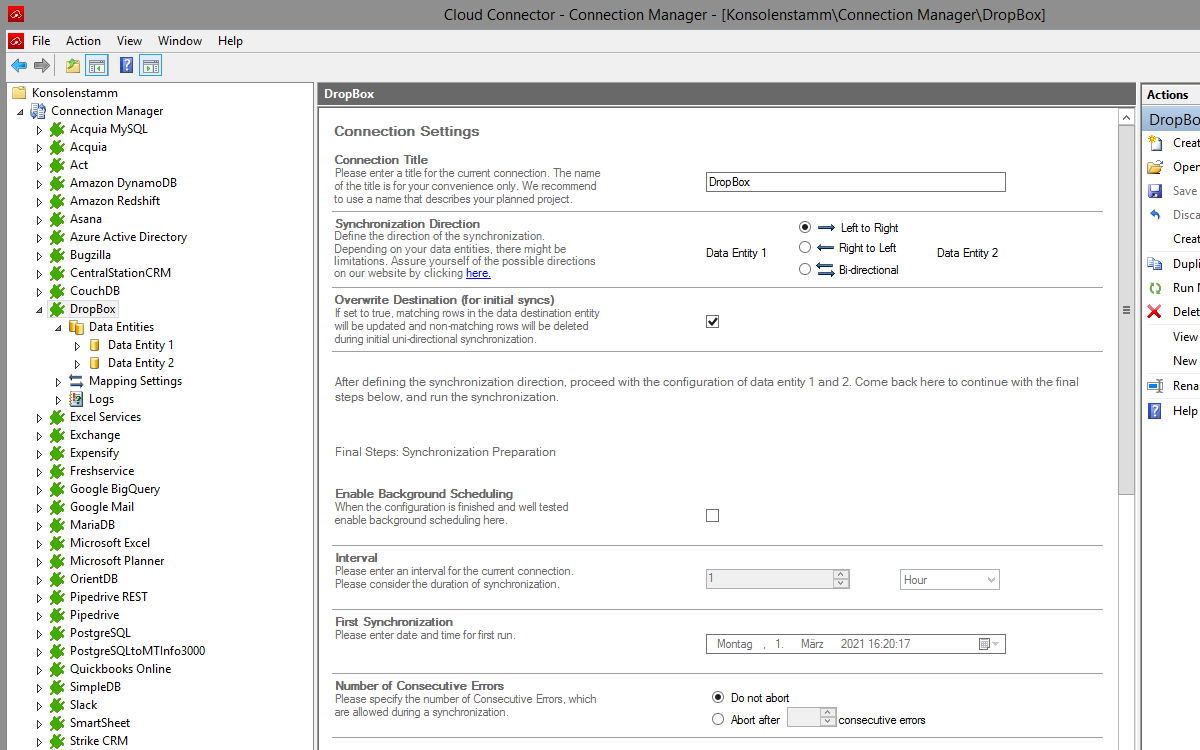1200x750 pixels.
Task: Click the 'here.' link for sync directions
Action: (478, 273)
